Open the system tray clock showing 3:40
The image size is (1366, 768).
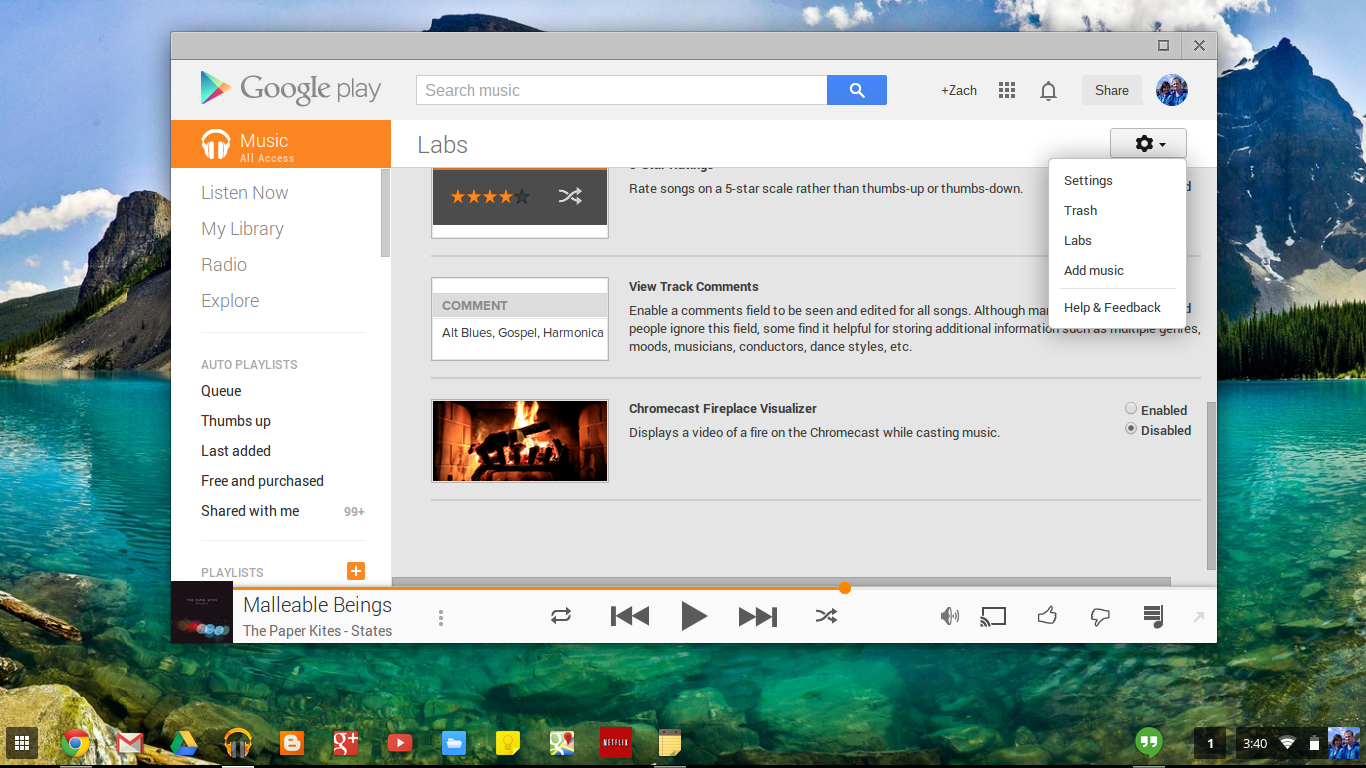click(x=1254, y=744)
